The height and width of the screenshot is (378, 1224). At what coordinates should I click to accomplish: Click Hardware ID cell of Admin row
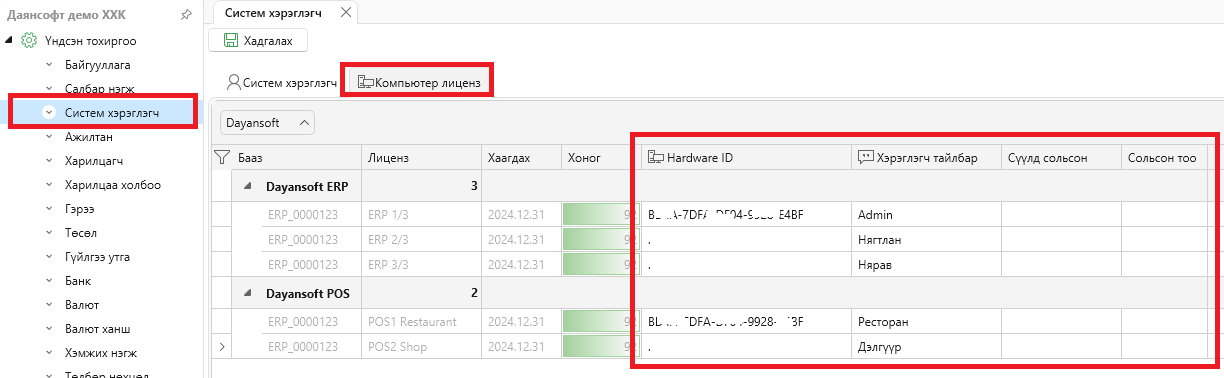pos(747,214)
